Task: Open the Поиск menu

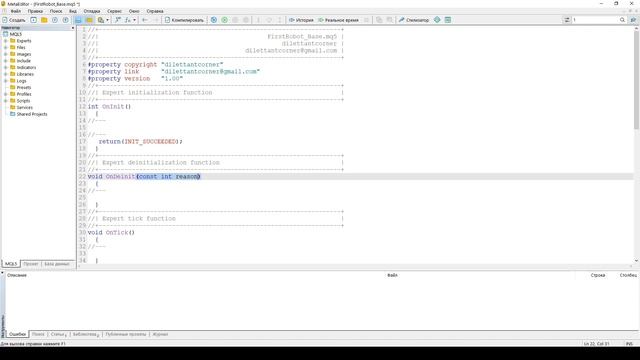Action: tap(56, 11)
